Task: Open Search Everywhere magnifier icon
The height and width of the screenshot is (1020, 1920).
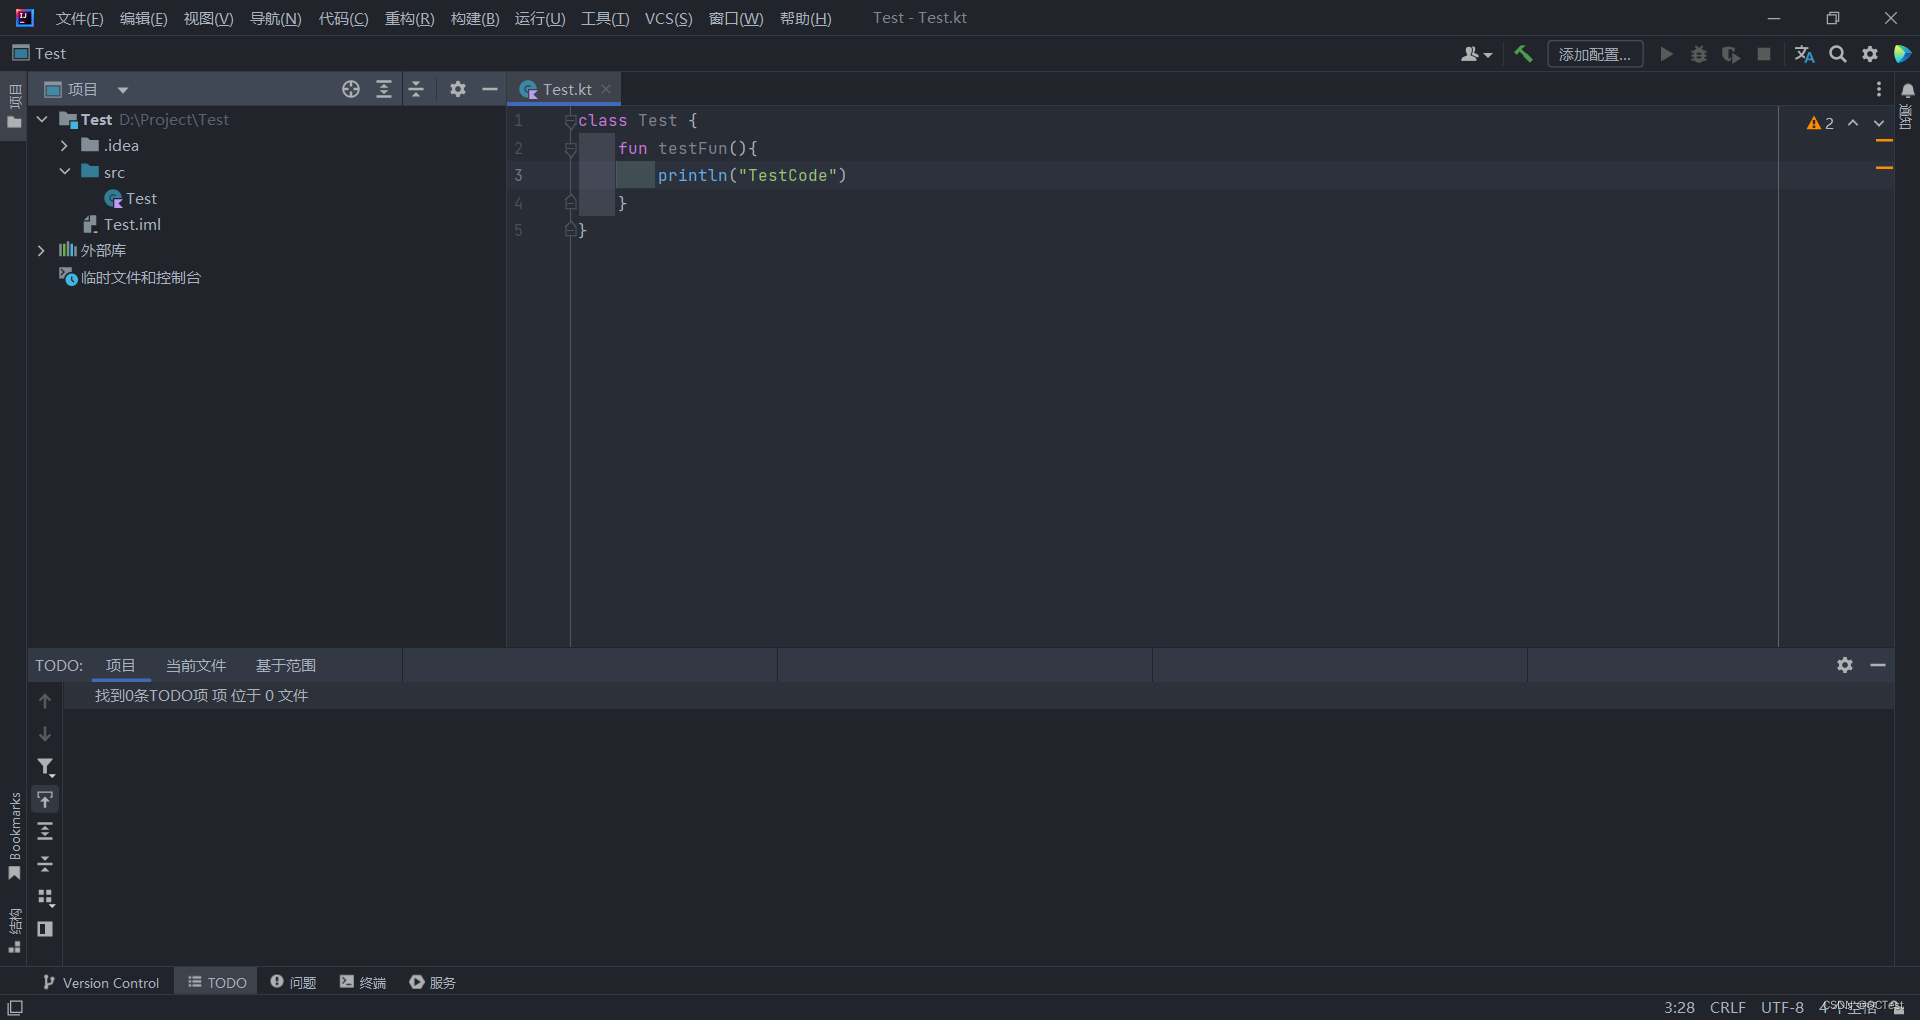Action: pos(1838,54)
